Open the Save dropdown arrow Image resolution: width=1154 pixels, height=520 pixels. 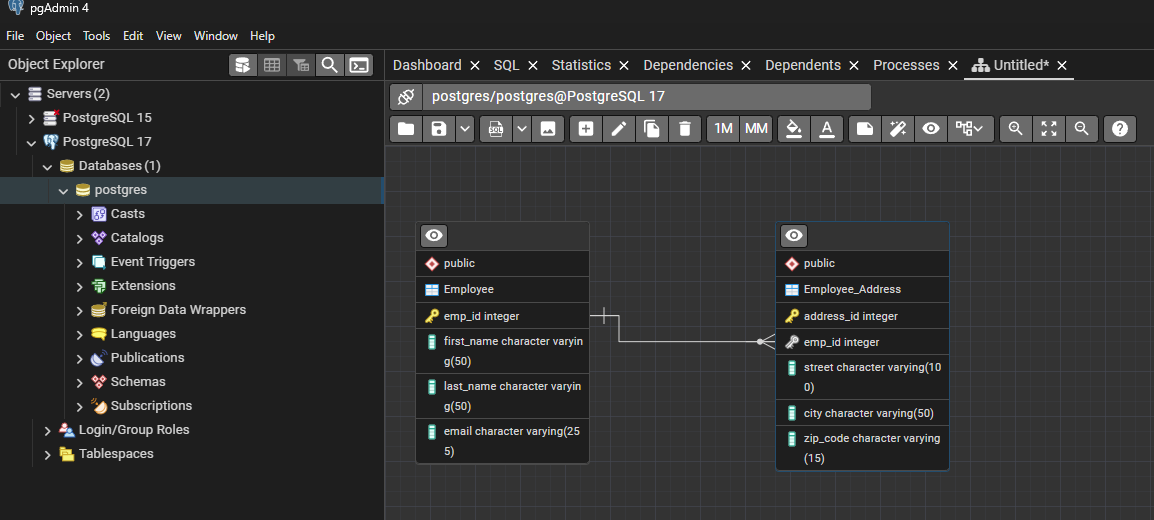click(465, 129)
